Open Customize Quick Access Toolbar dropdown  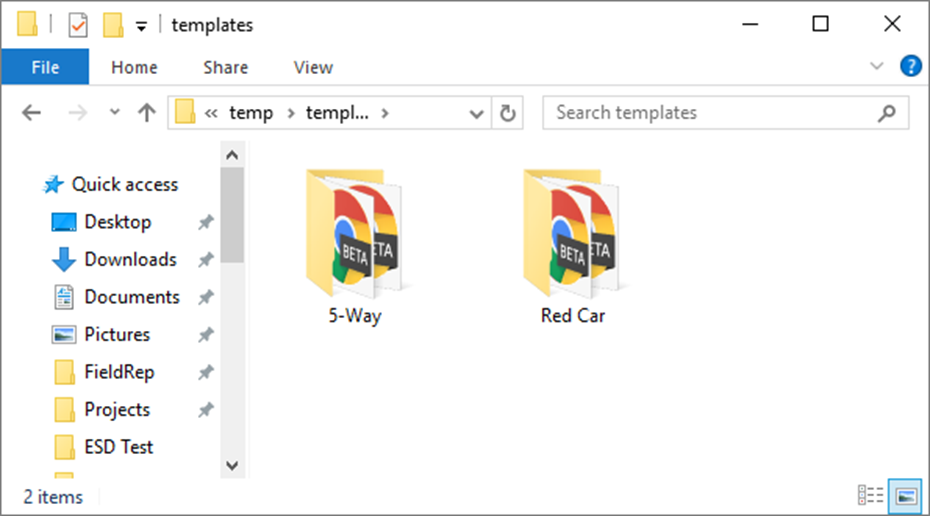coord(141,26)
